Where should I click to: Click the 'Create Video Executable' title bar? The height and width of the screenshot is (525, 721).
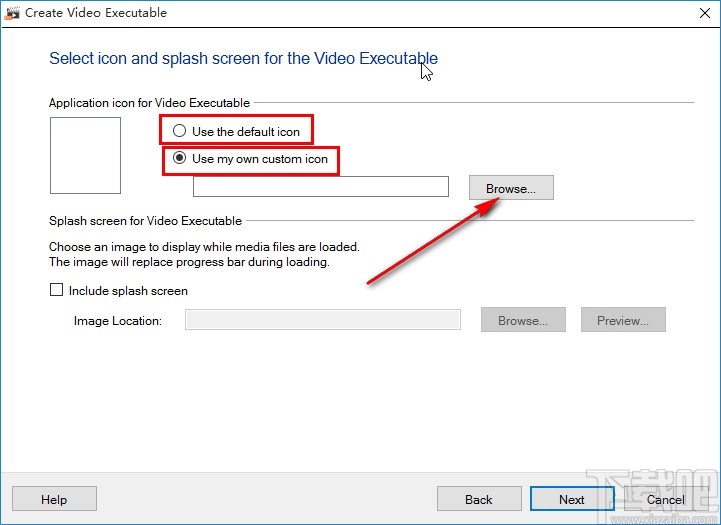96,13
